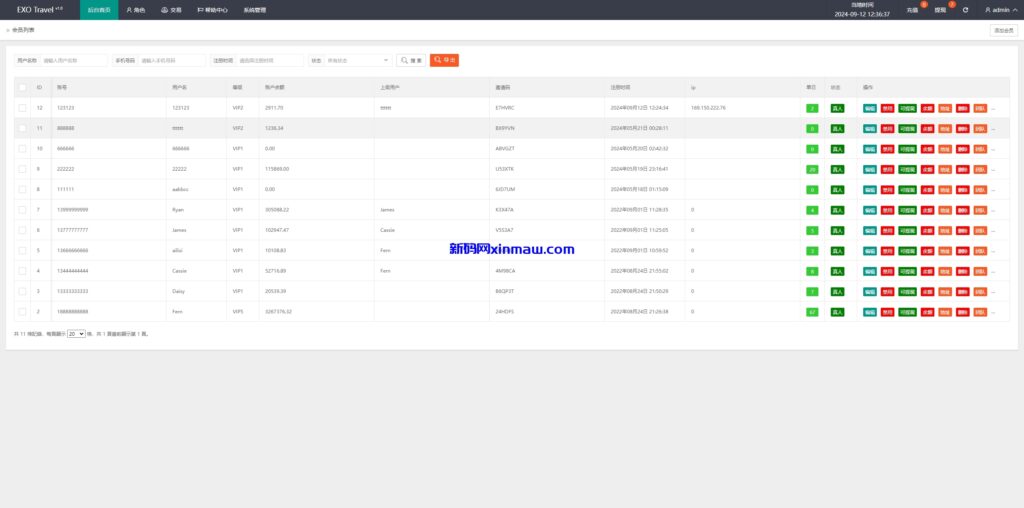
Task: Select the checkbox for user Fern's row
Action: tap(22, 312)
